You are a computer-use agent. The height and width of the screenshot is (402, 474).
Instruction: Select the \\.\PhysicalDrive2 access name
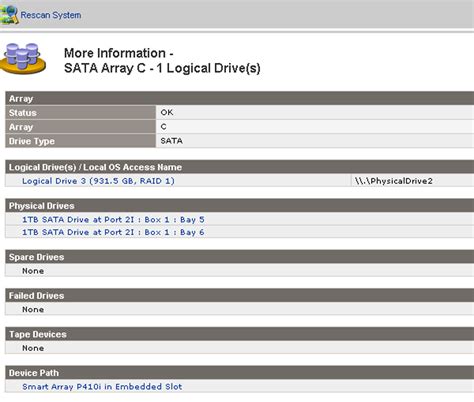click(394, 181)
